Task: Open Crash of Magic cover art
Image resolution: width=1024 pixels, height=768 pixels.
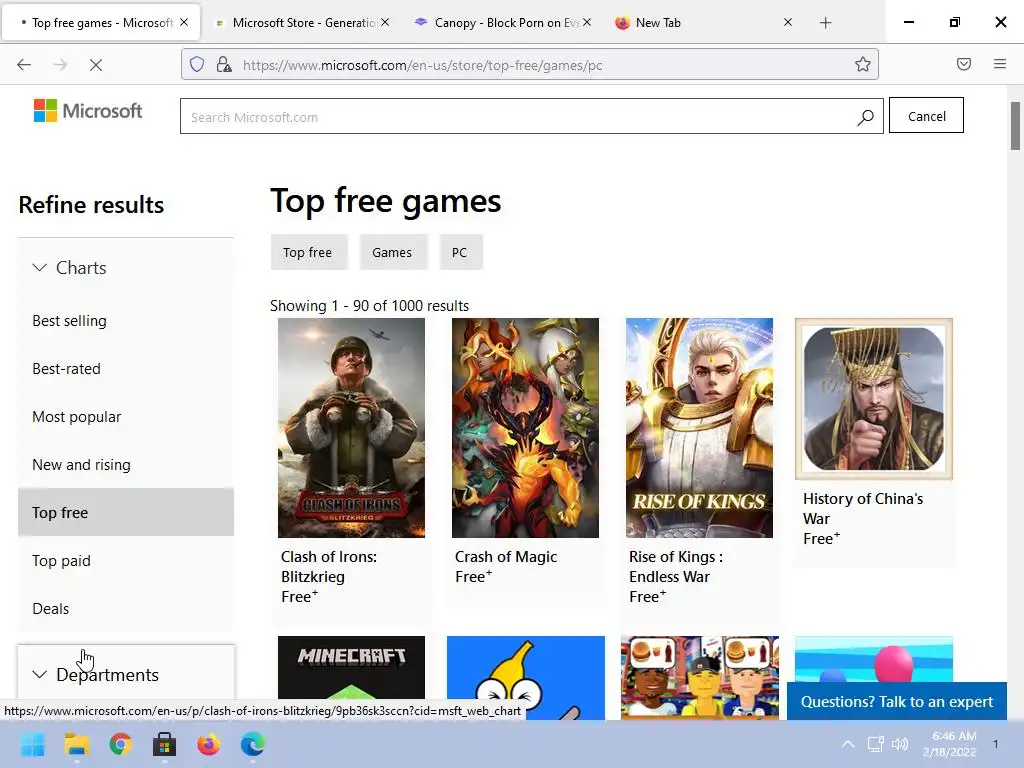Action: (525, 428)
